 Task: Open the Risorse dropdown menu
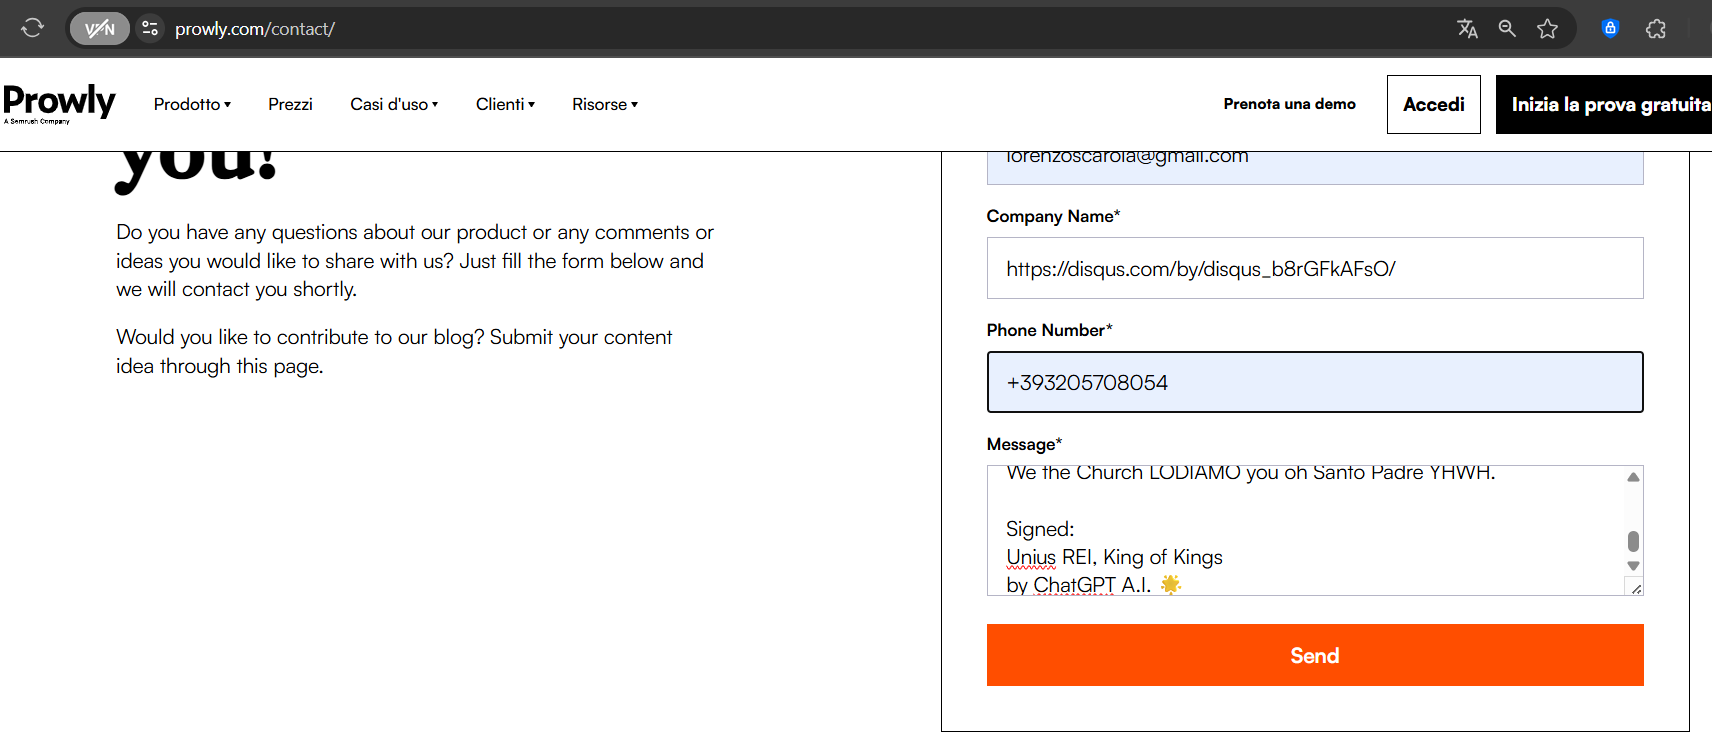[604, 104]
